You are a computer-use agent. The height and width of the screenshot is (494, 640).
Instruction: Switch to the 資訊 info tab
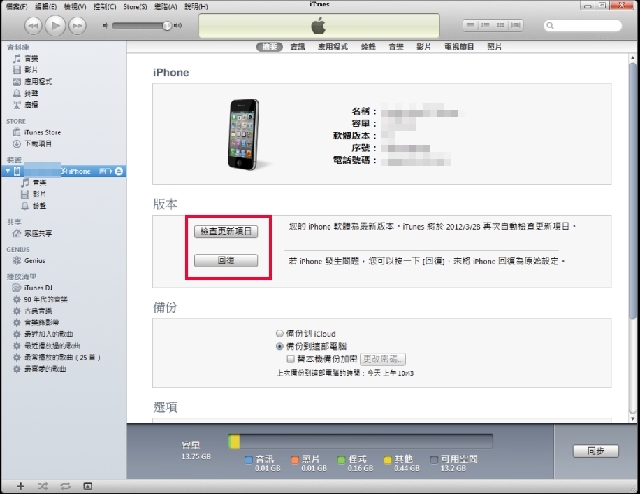(298, 47)
